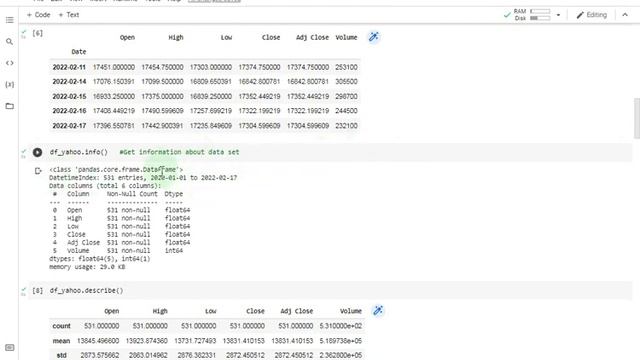Click the 'dtypes: float64(5), int64(1)' line
The image size is (640, 360).
coord(100,259)
